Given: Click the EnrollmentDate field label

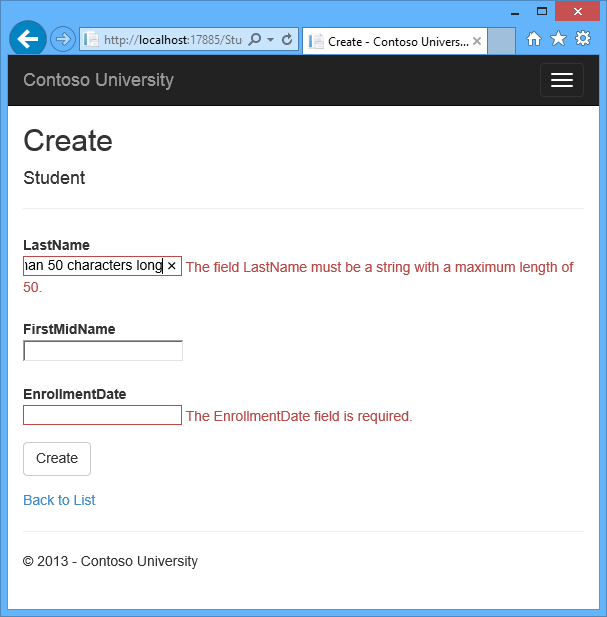Looking at the screenshot, I should 75,394.
